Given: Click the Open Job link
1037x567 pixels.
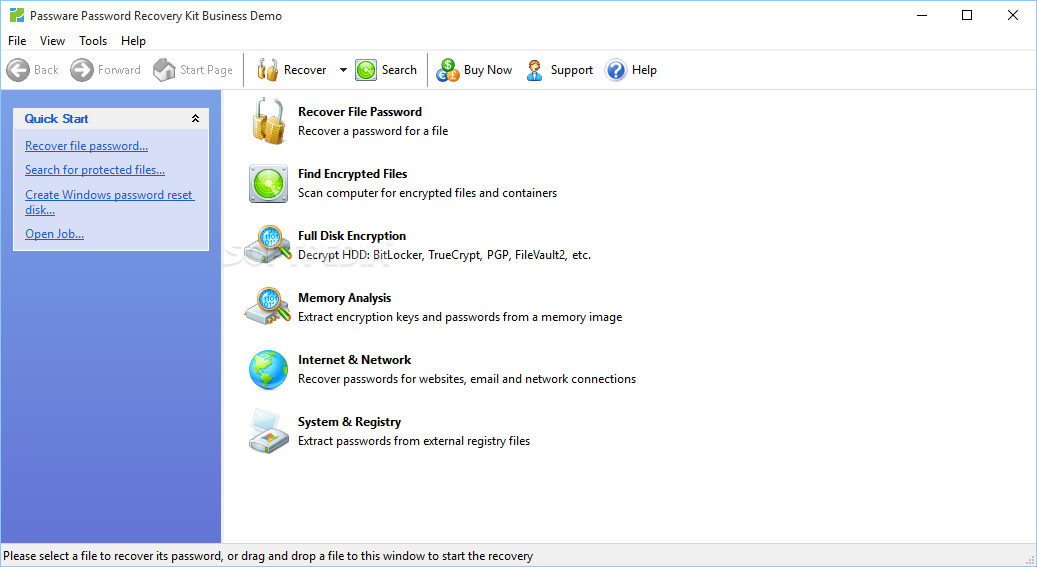Looking at the screenshot, I should pos(54,234).
